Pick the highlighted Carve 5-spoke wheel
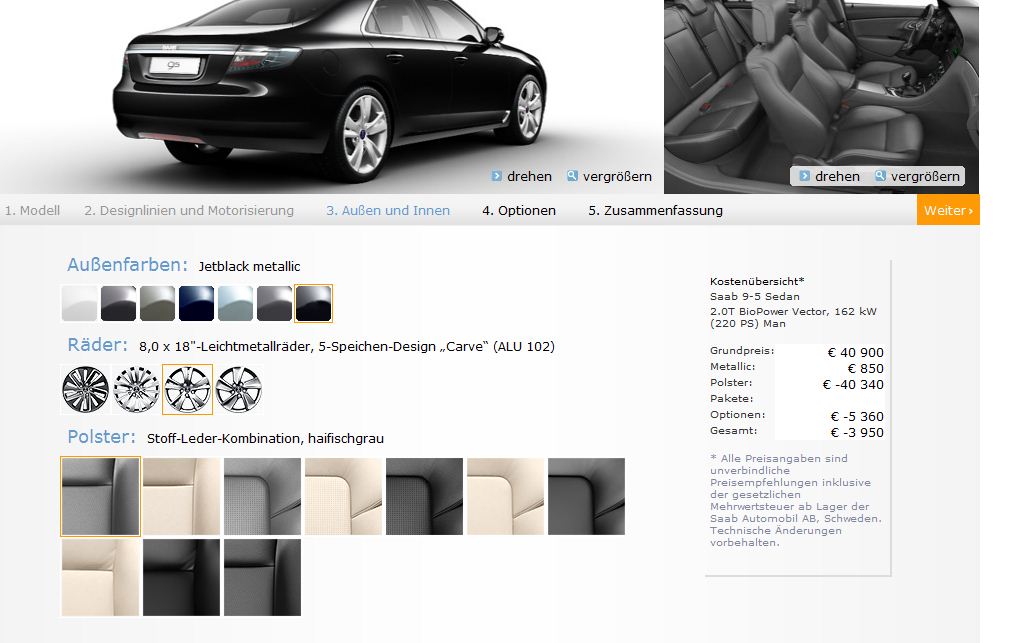The width and height of the screenshot is (1011, 643). pos(187,390)
